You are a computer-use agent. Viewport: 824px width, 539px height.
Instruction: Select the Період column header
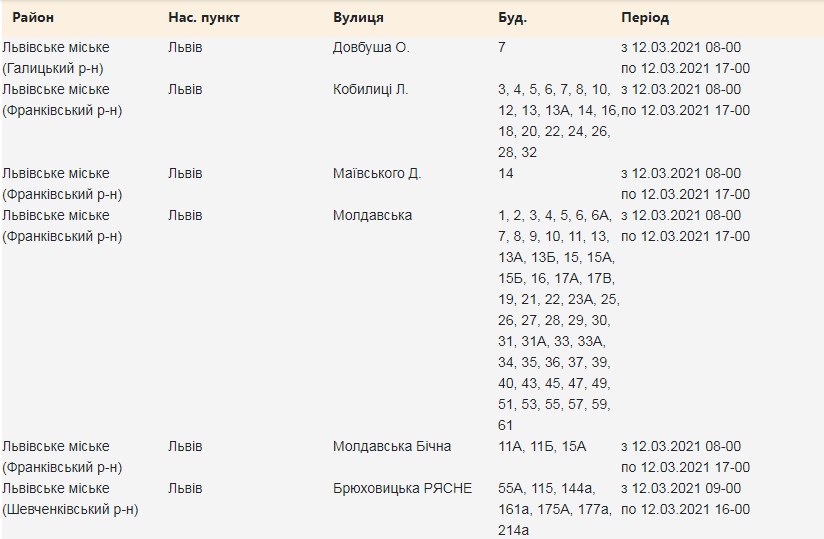(645, 18)
